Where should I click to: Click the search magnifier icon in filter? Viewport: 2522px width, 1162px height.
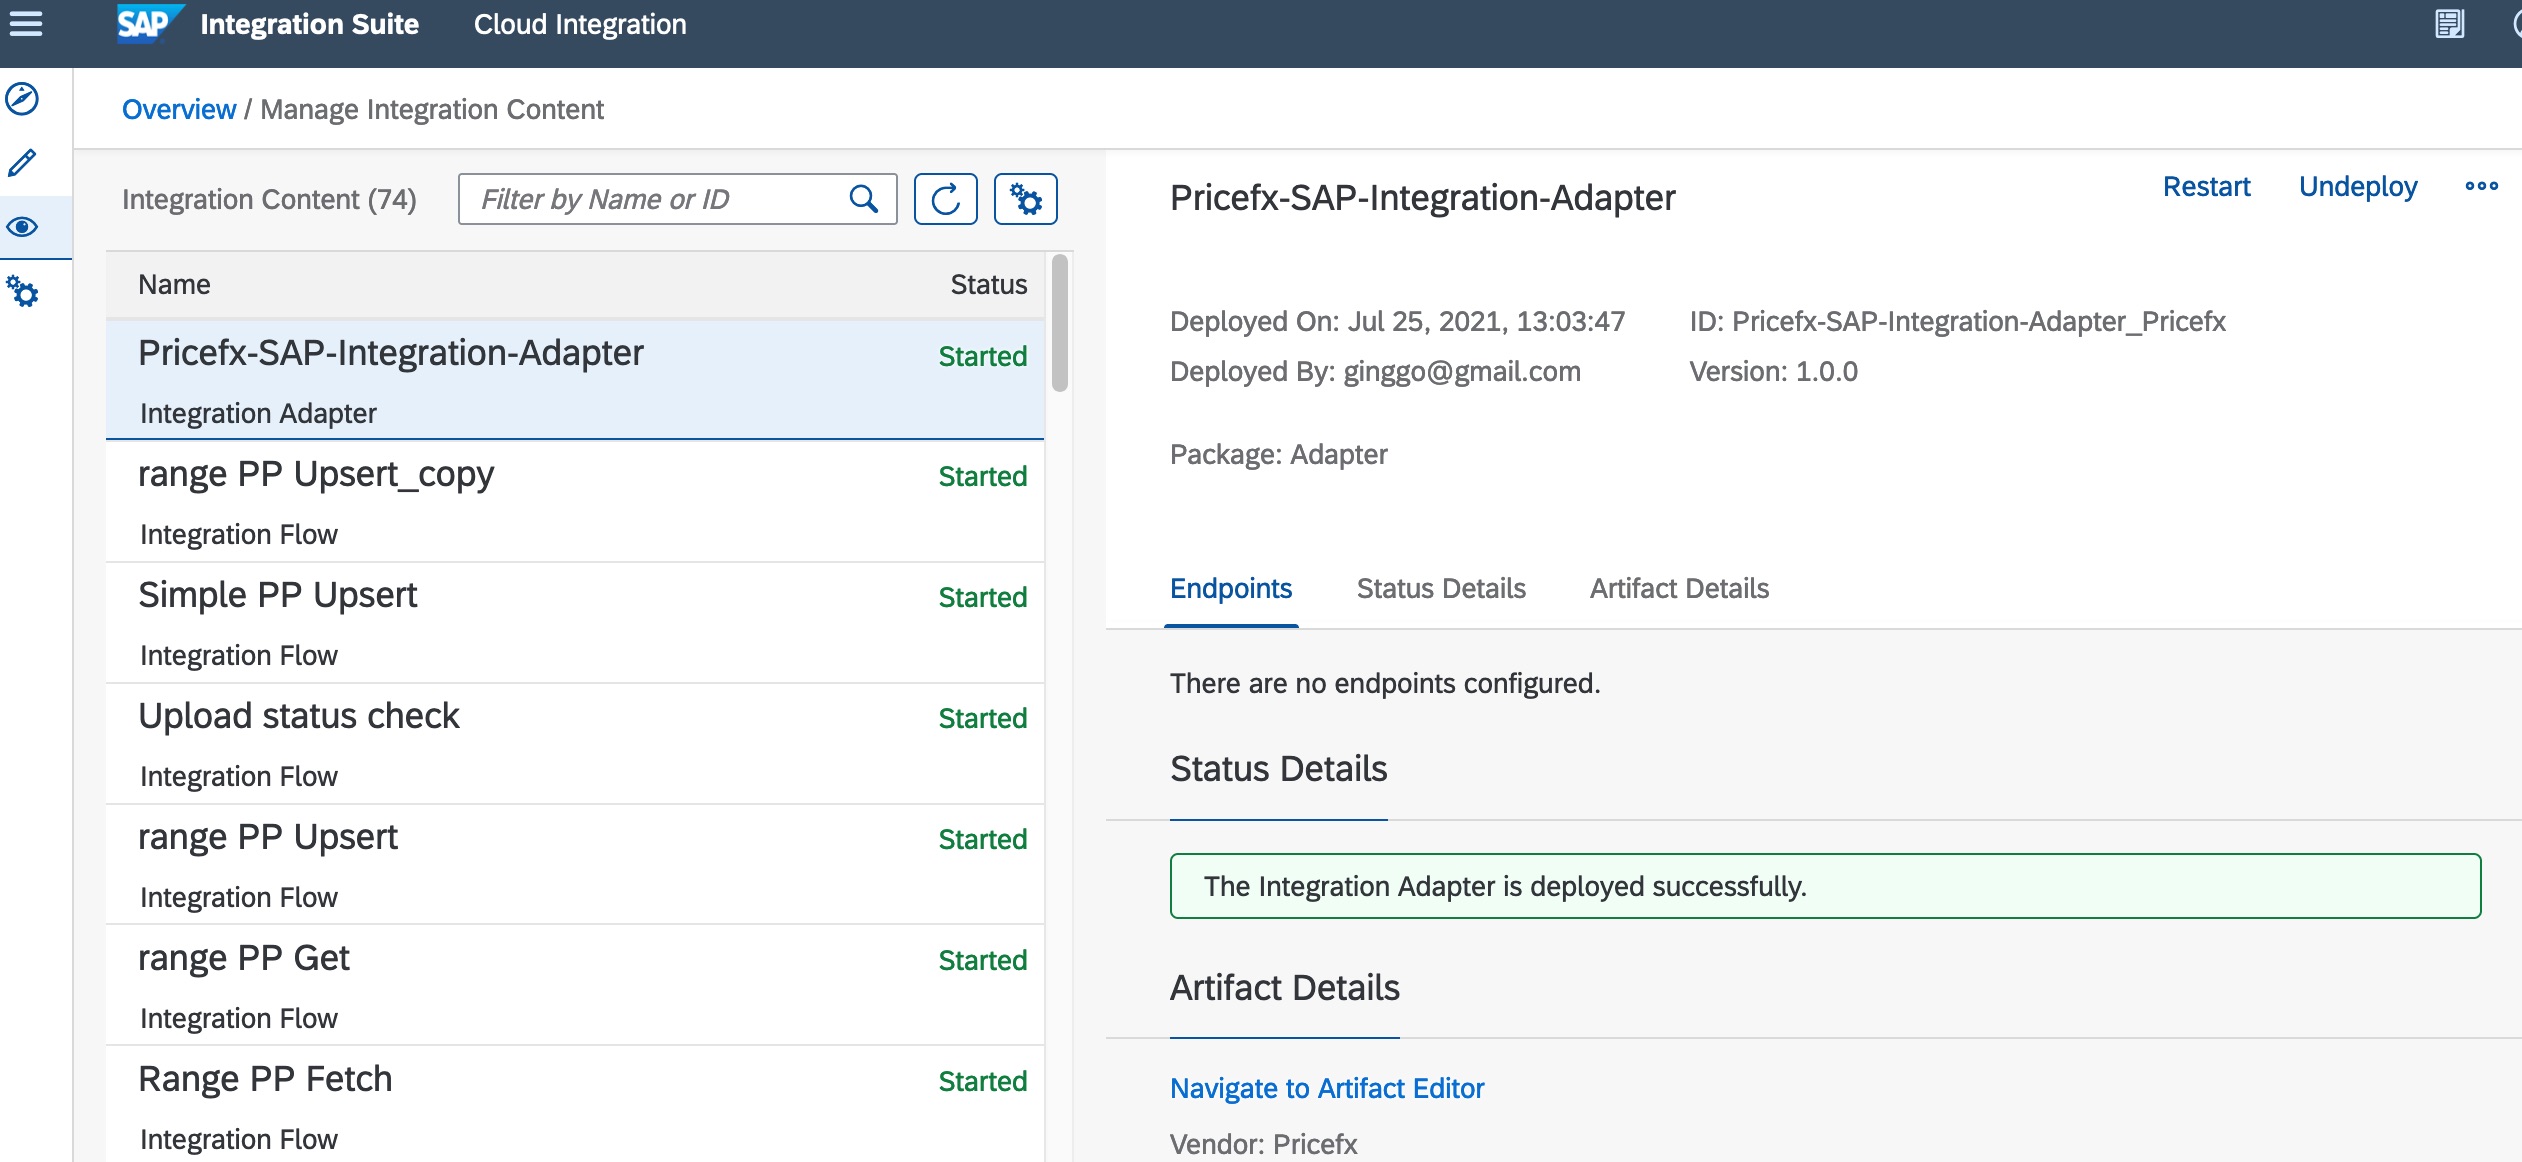tap(864, 199)
